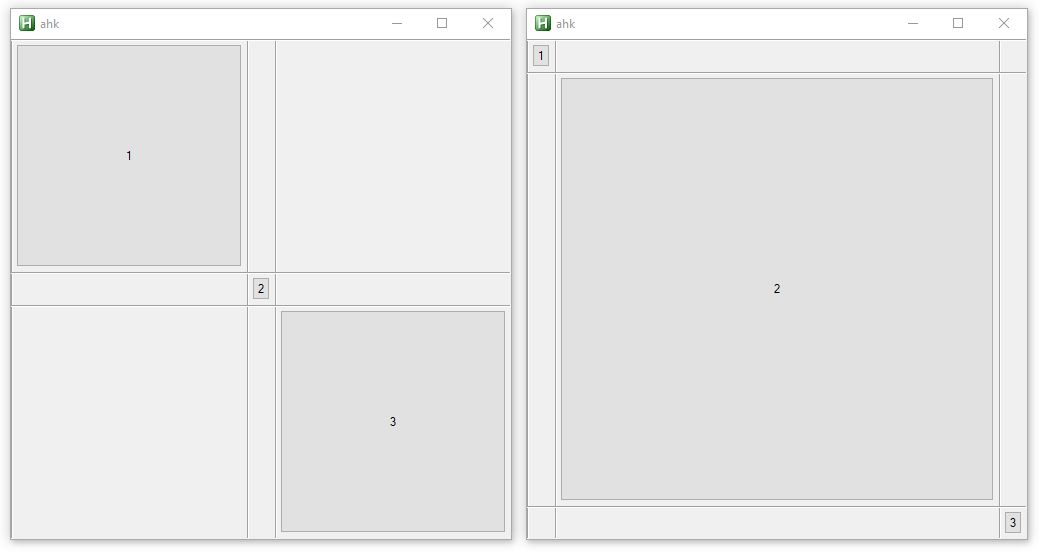This screenshot has height=553, width=1039.
Task: Click the empty bottom-left cell in the left window
Action: point(129,422)
